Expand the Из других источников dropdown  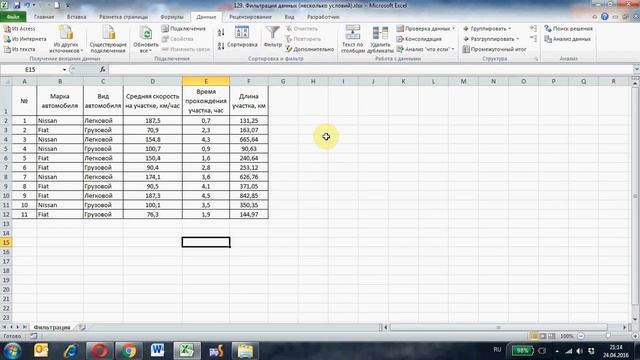click(x=66, y=39)
